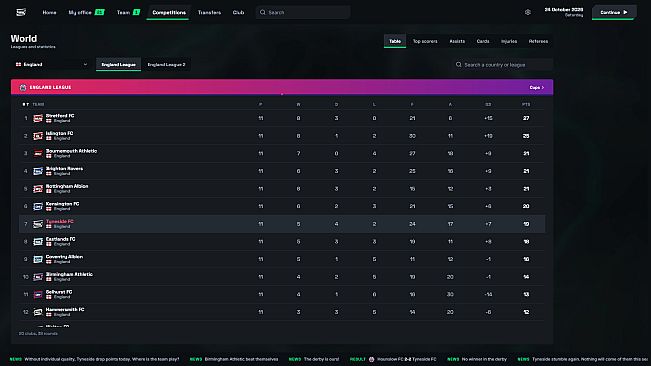Open the England country dropdown
651x366 pixels.
pos(51,64)
